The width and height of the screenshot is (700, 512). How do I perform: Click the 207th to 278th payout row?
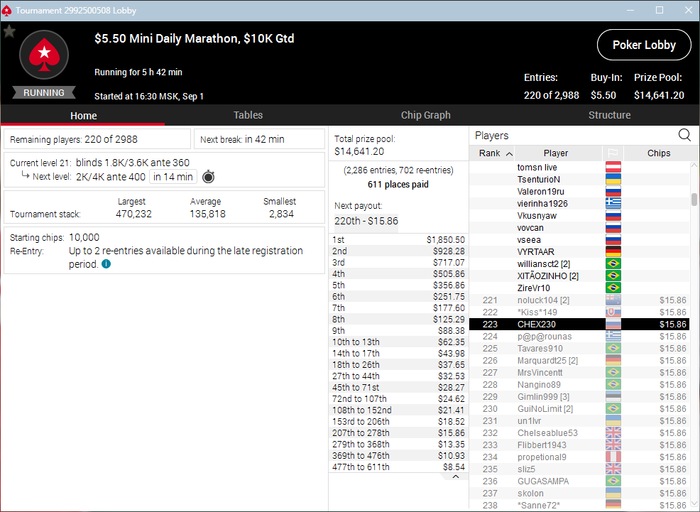pyautogui.click(x=398, y=433)
